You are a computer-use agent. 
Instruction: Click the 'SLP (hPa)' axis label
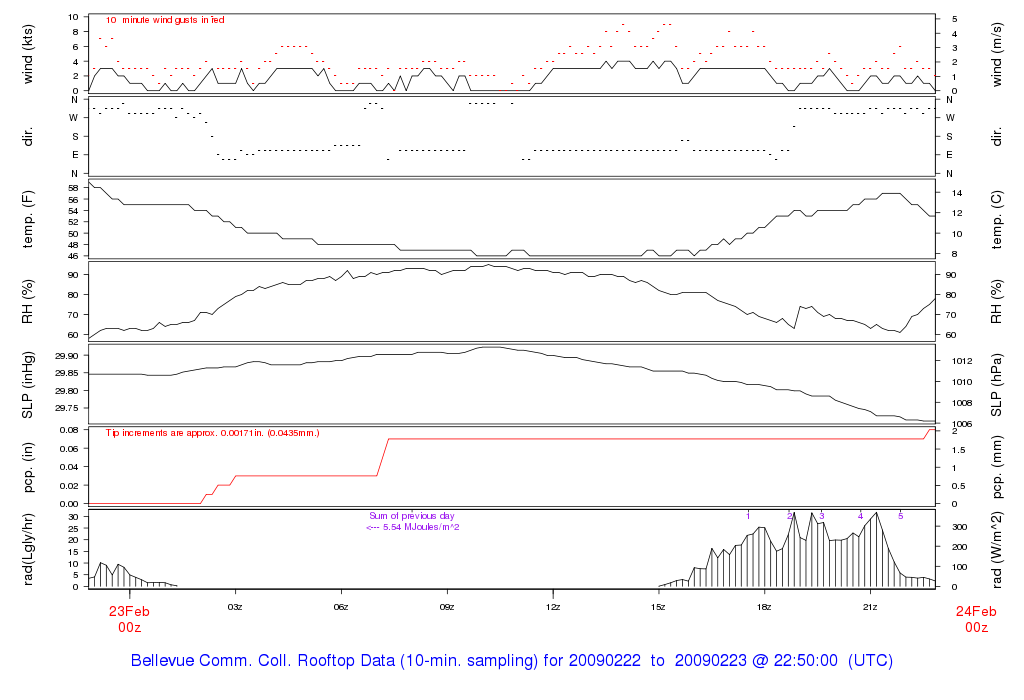point(996,385)
